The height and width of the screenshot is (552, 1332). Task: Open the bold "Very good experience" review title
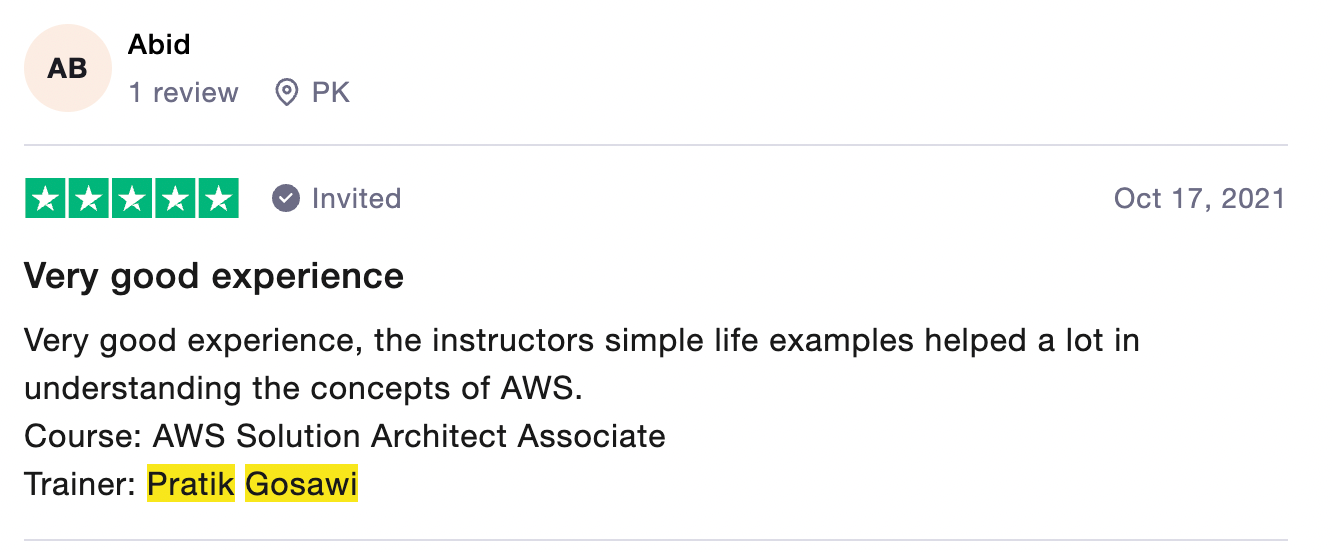[x=214, y=275]
